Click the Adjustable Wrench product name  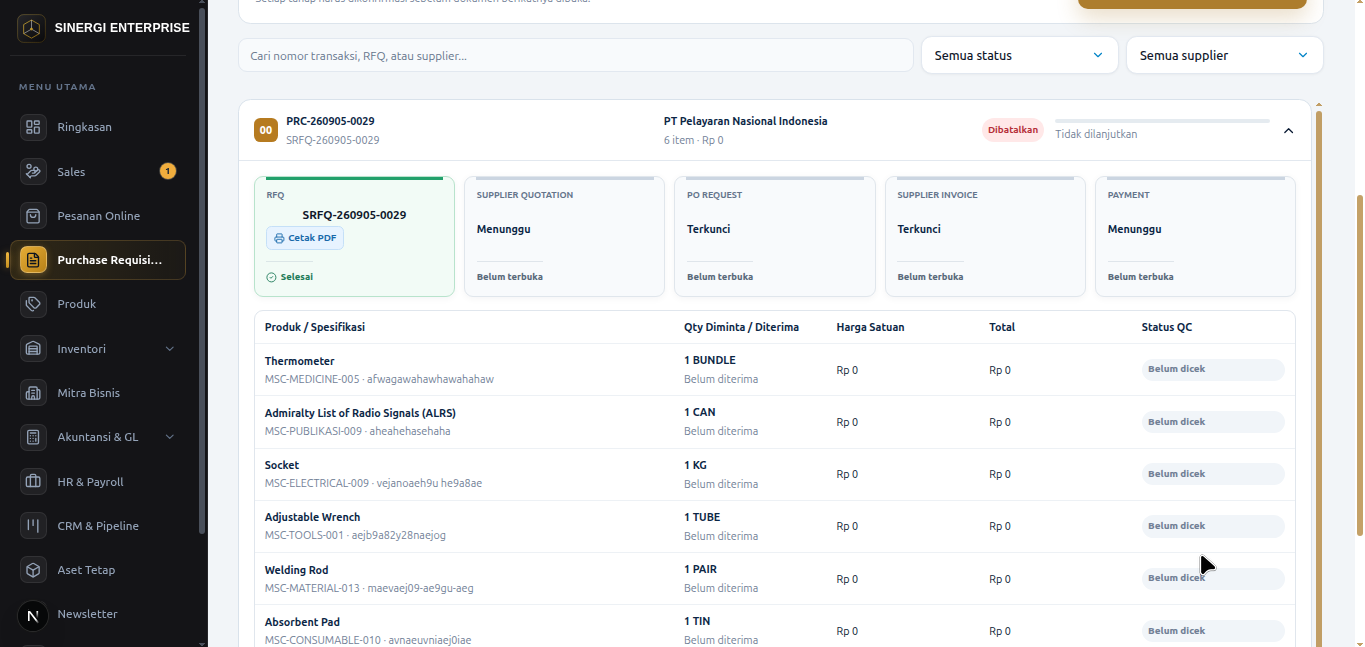pyautogui.click(x=312, y=517)
